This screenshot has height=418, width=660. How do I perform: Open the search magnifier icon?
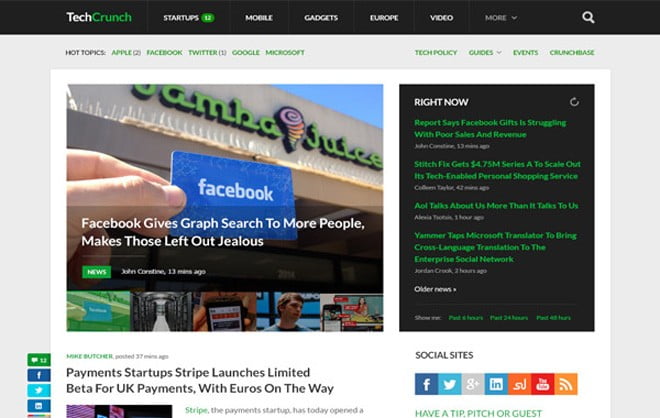tap(588, 17)
